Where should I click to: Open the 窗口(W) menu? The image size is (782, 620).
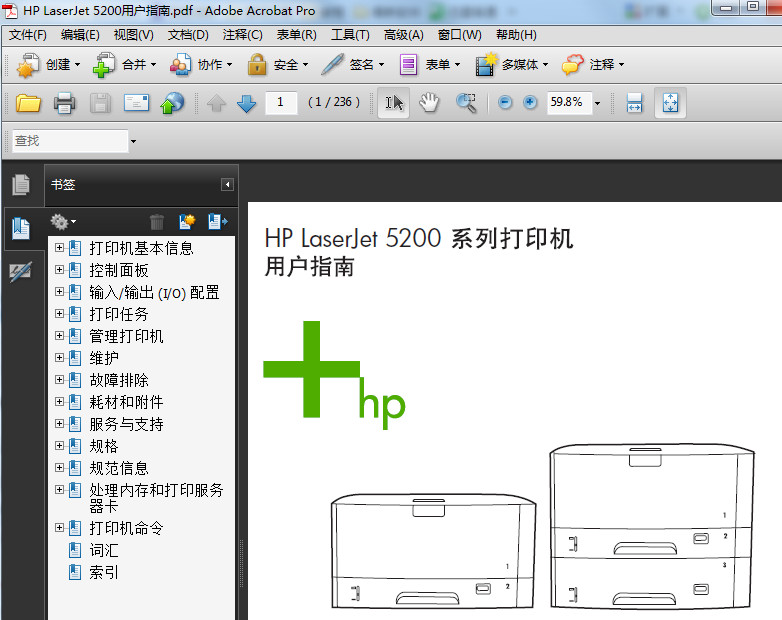click(459, 35)
